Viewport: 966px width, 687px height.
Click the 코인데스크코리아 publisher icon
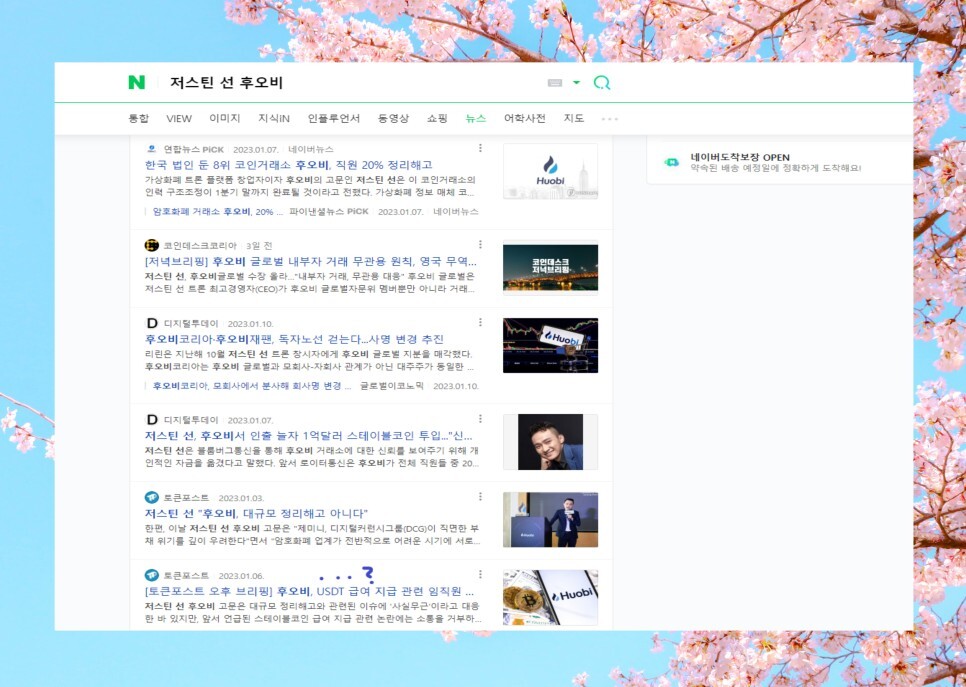click(x=152, y=245)
